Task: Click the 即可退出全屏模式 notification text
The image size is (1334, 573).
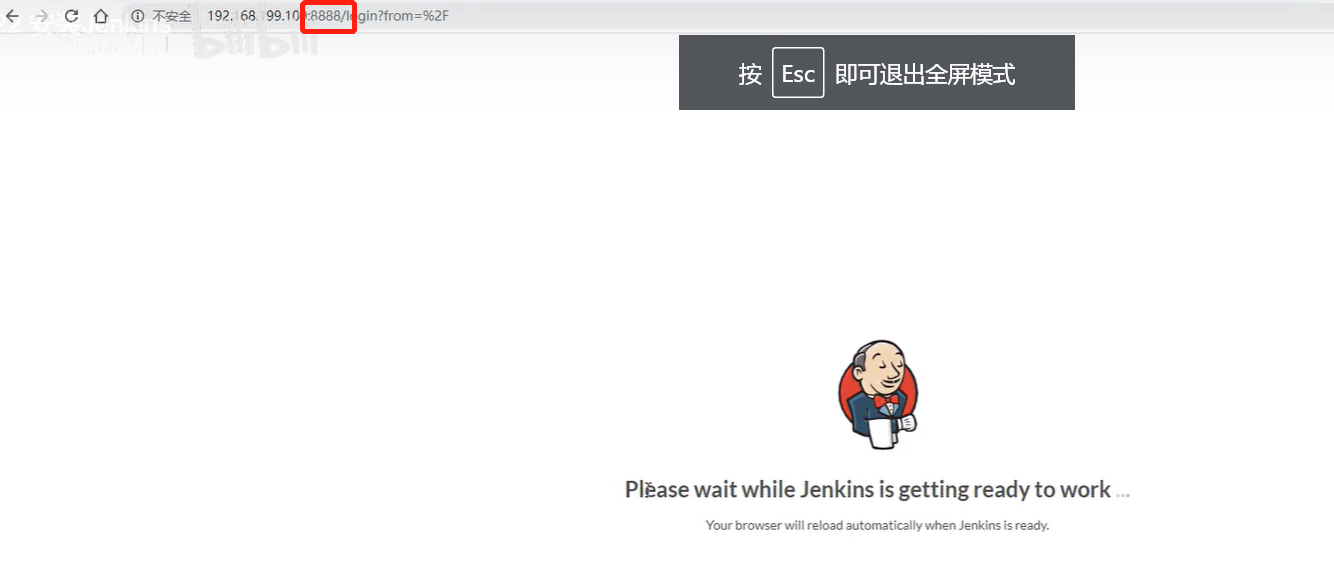Action: coord(925,74)
